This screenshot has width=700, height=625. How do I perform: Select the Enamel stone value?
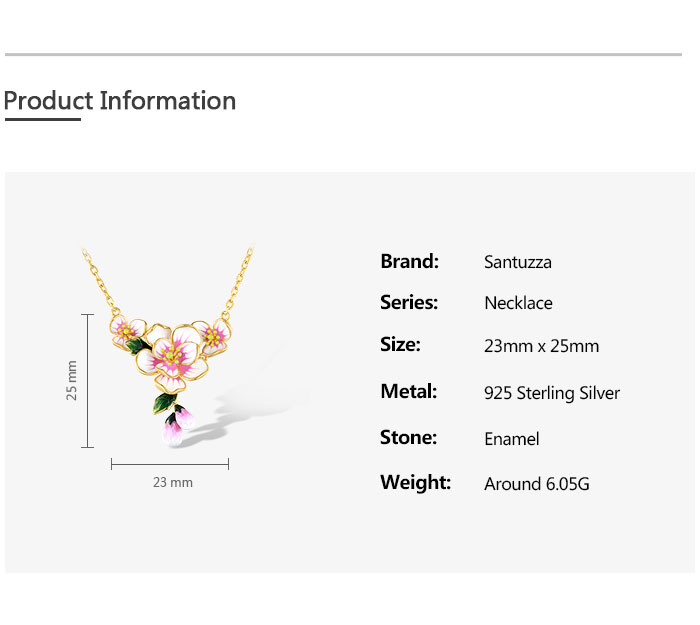click(511, 439)
